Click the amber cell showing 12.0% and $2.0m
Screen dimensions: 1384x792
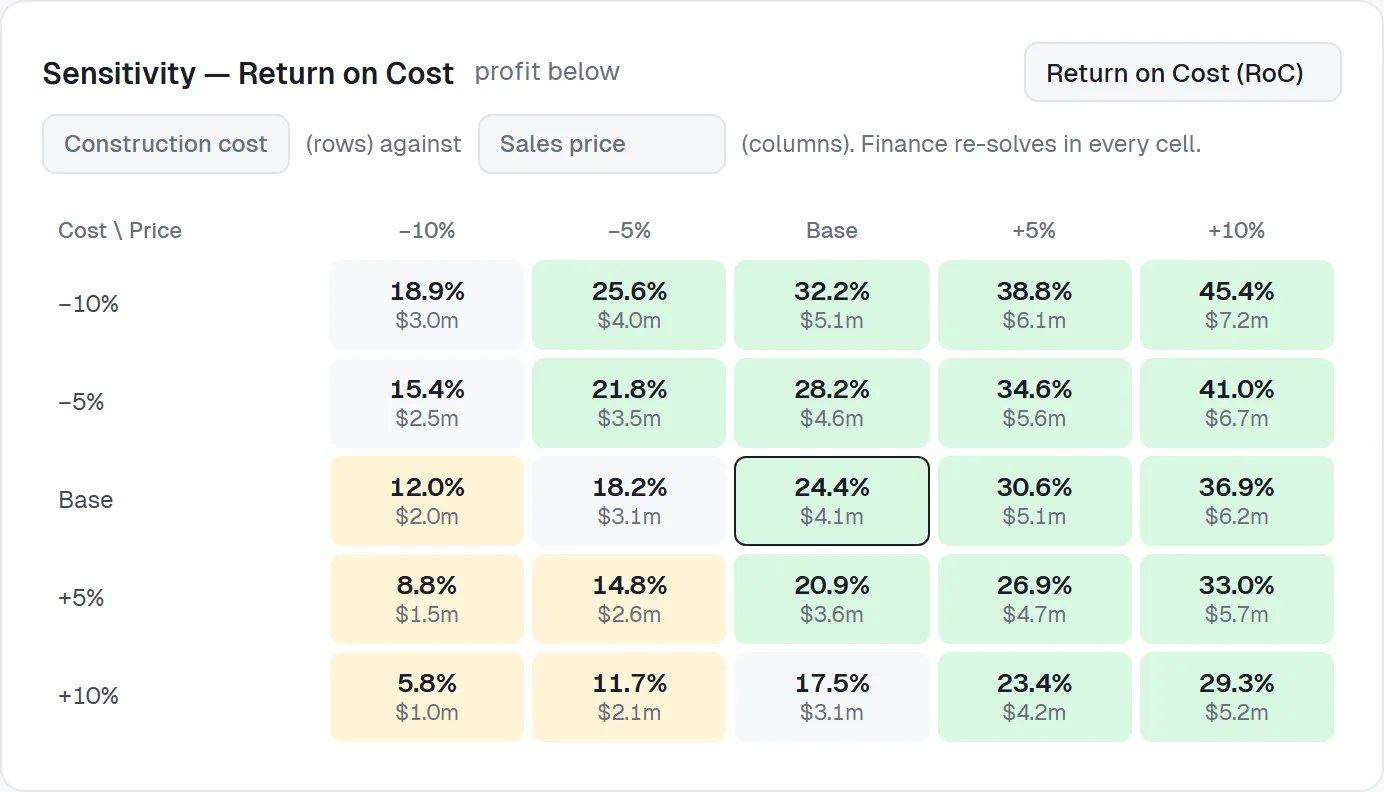pyautogui.click(x=427, y=501)
